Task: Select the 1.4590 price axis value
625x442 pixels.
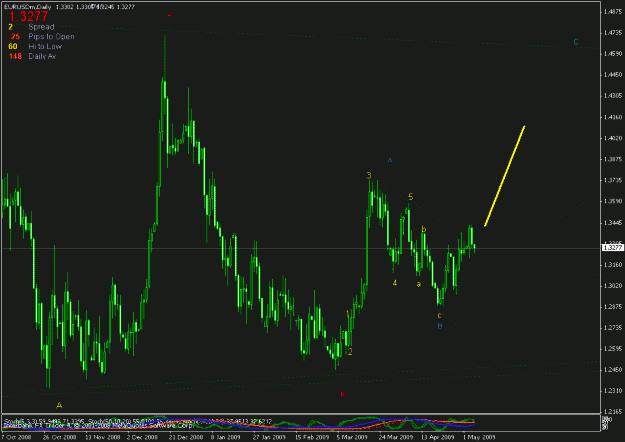Action: pyautogui.click(x=613, y=53)
